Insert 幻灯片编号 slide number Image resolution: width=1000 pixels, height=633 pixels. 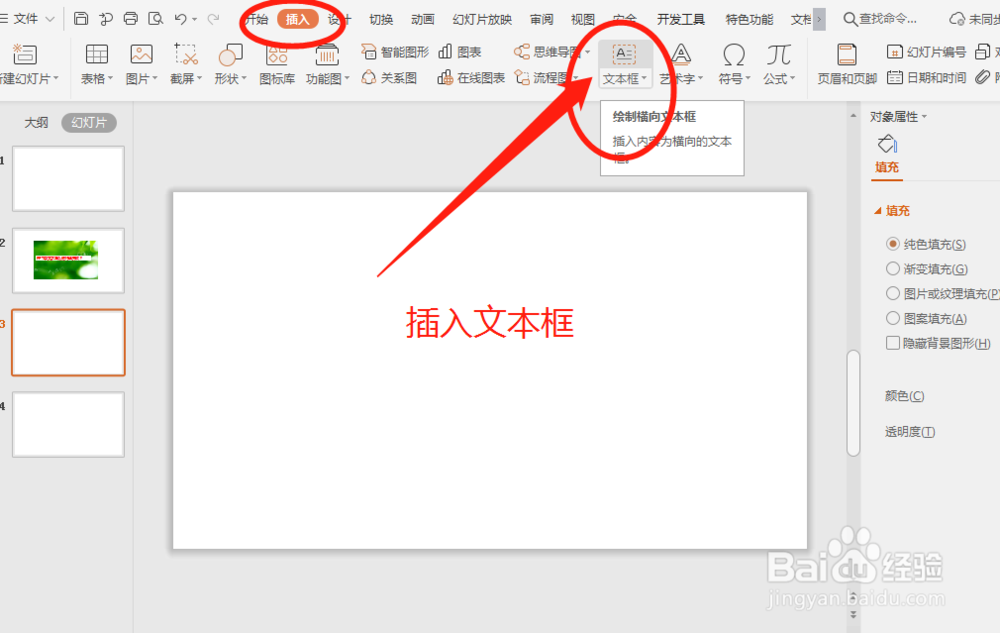(926, 52)
